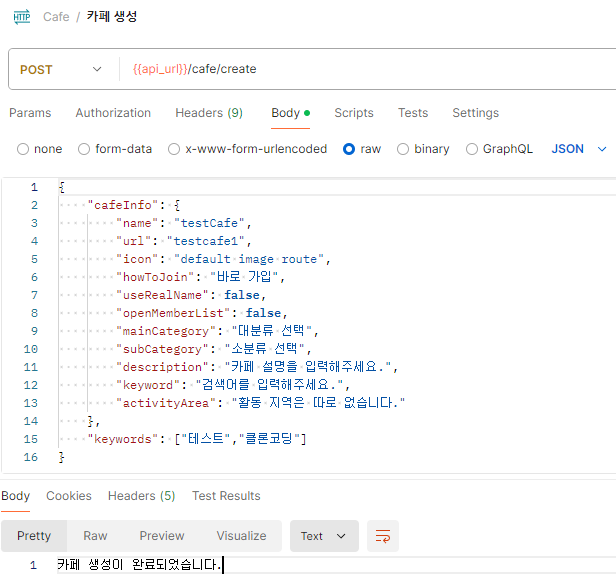Click line number 16 in editor gutter

coord(31,457)
